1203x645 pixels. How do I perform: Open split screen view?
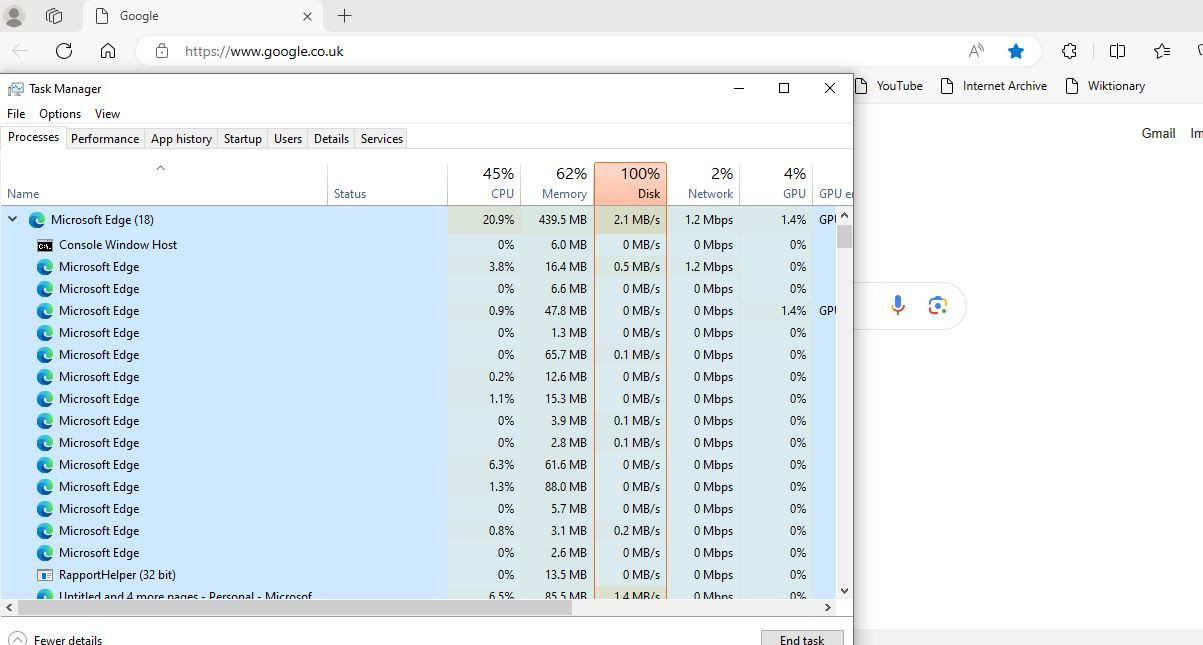coord(1118,51)
